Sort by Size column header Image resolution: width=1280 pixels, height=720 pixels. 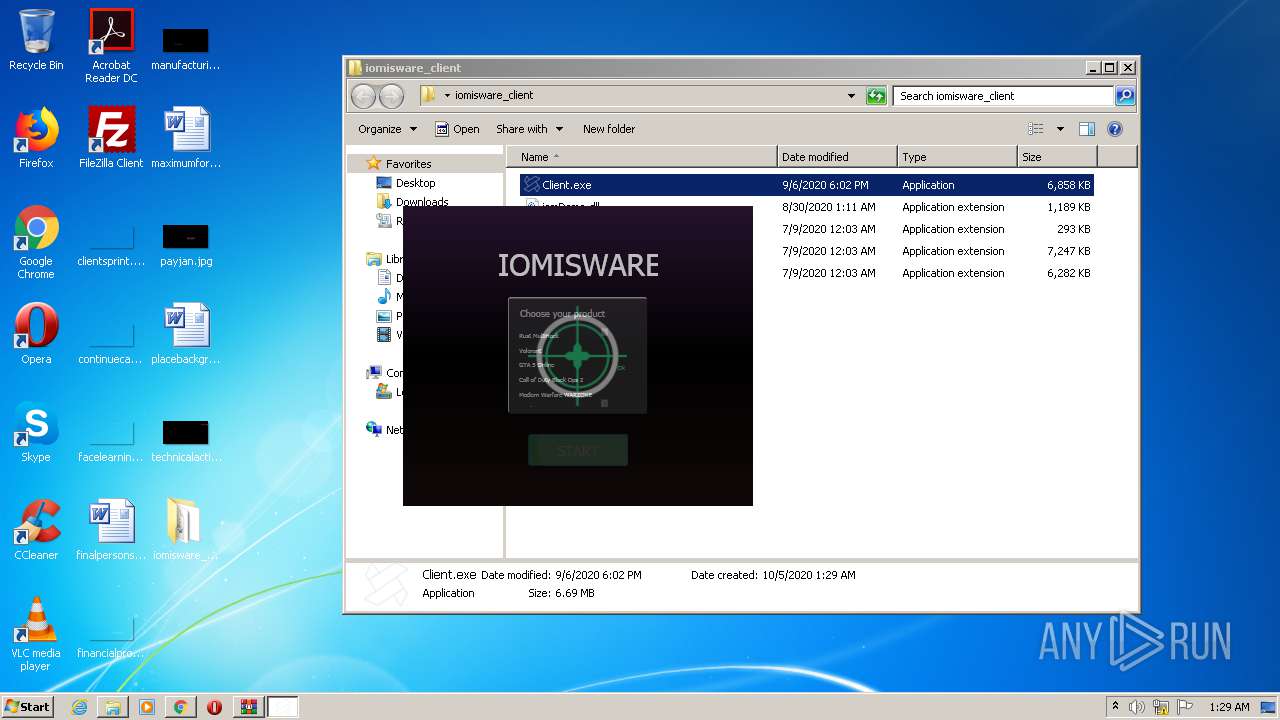(1057, 157)
